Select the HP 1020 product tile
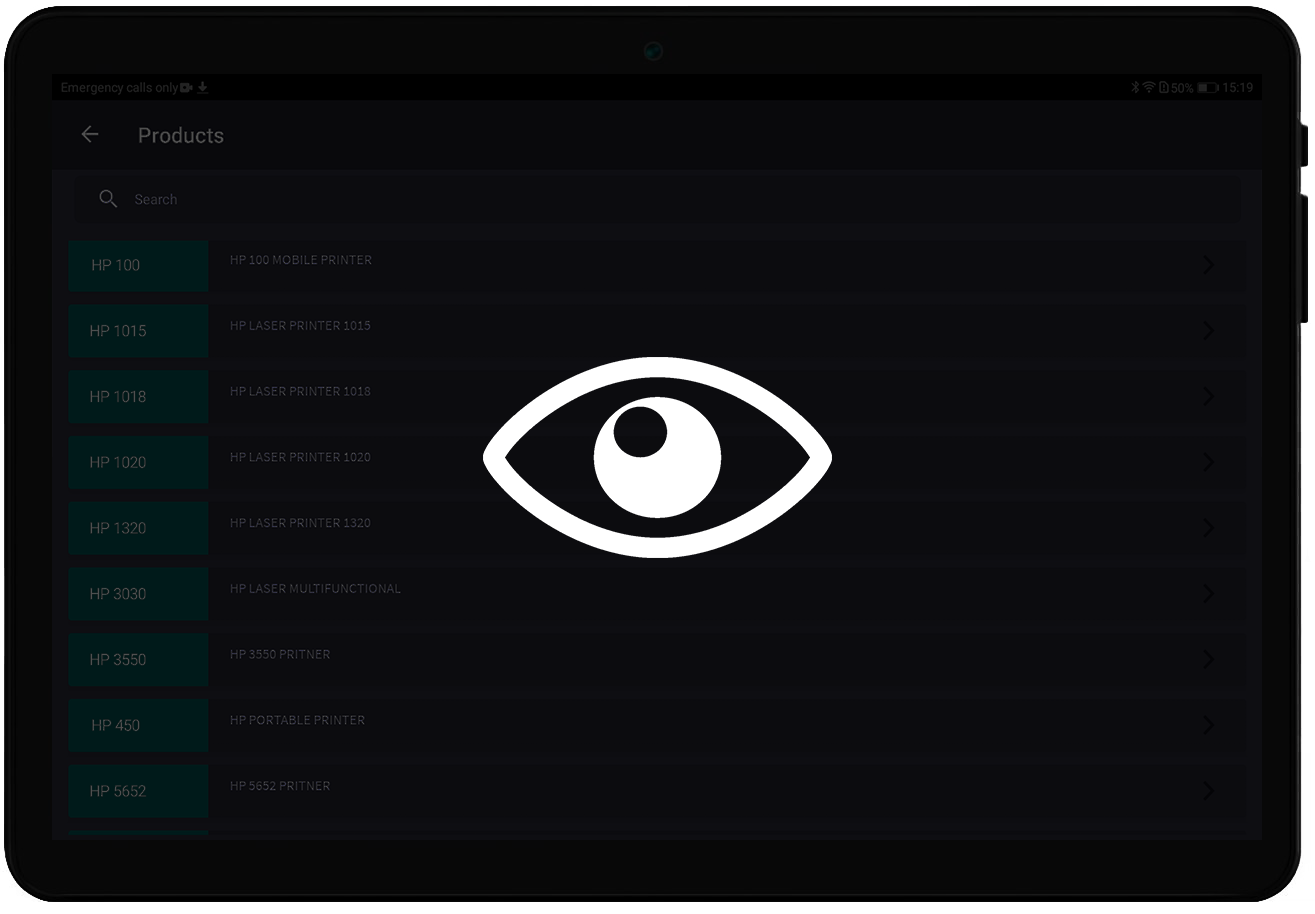The height and width of the screenshot is (914, 1315). tap(138, 462)
